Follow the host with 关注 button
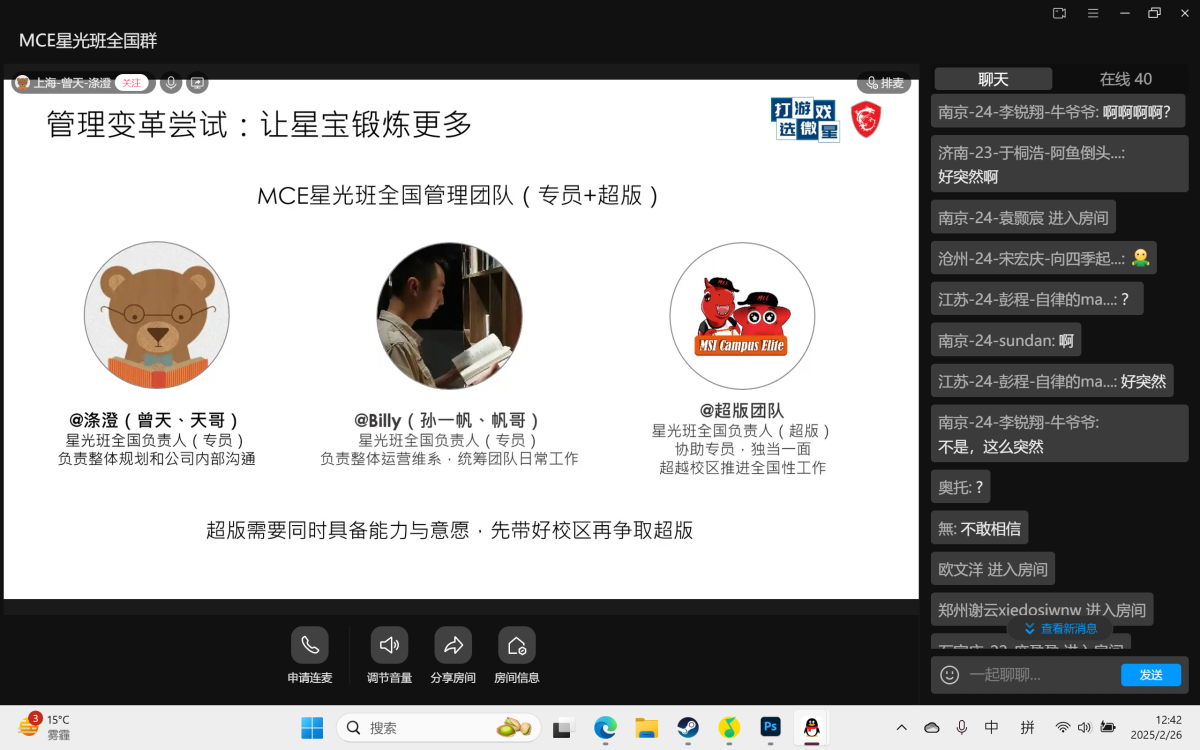 click(131, 83)
